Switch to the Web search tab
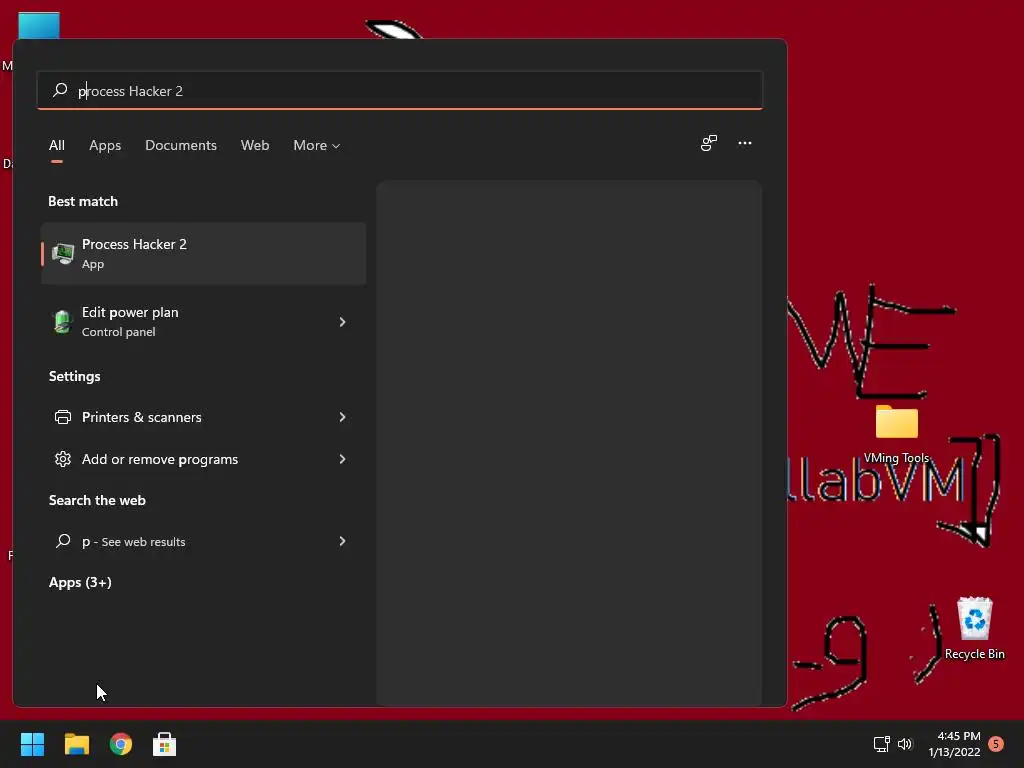Viewport: 1024px width, 768px height. pos(255,145)
